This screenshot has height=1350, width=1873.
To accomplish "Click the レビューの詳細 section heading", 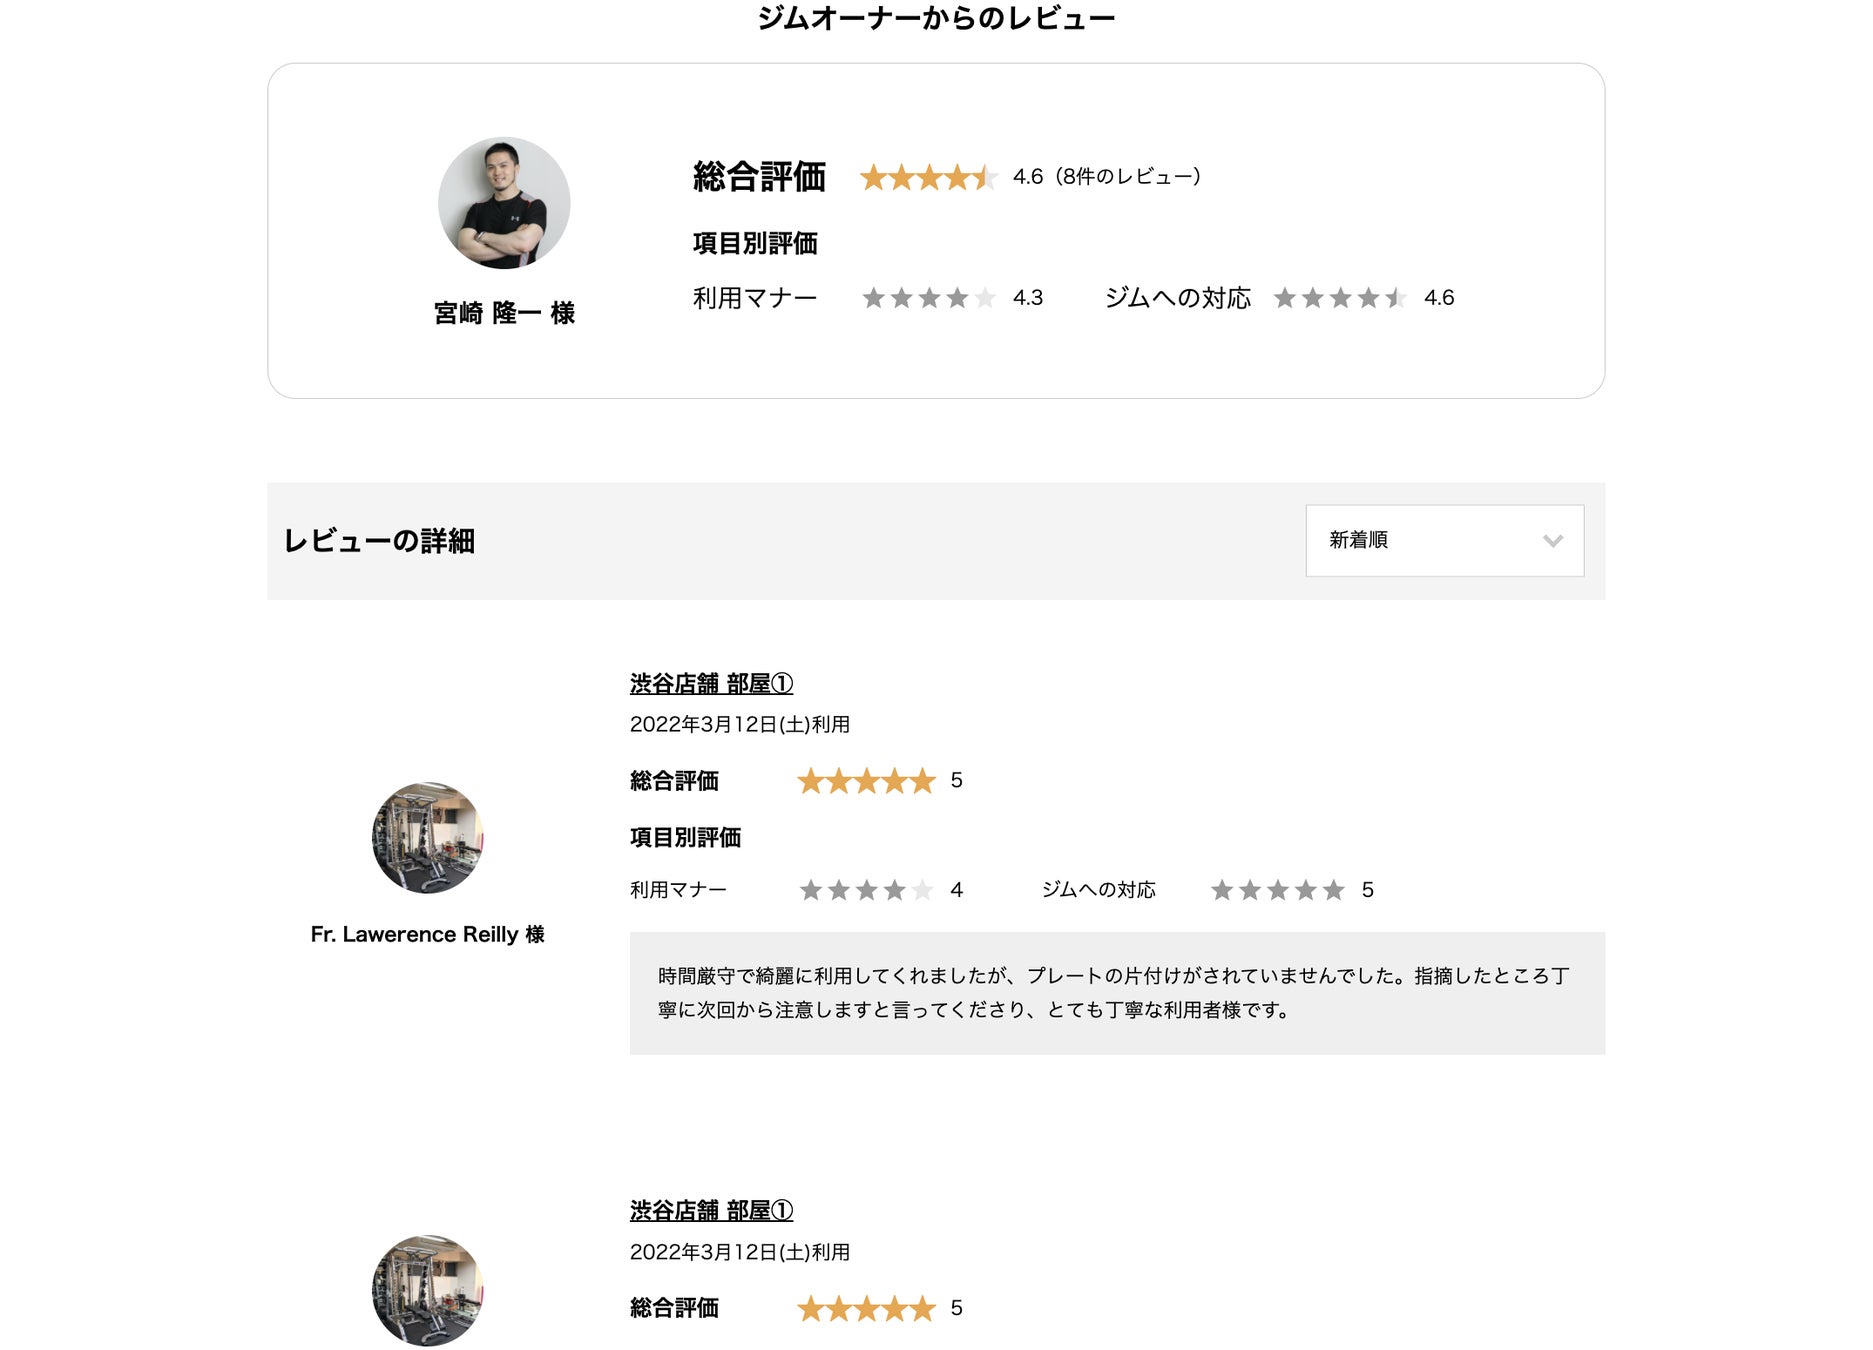I will click(x=379, y=541).
